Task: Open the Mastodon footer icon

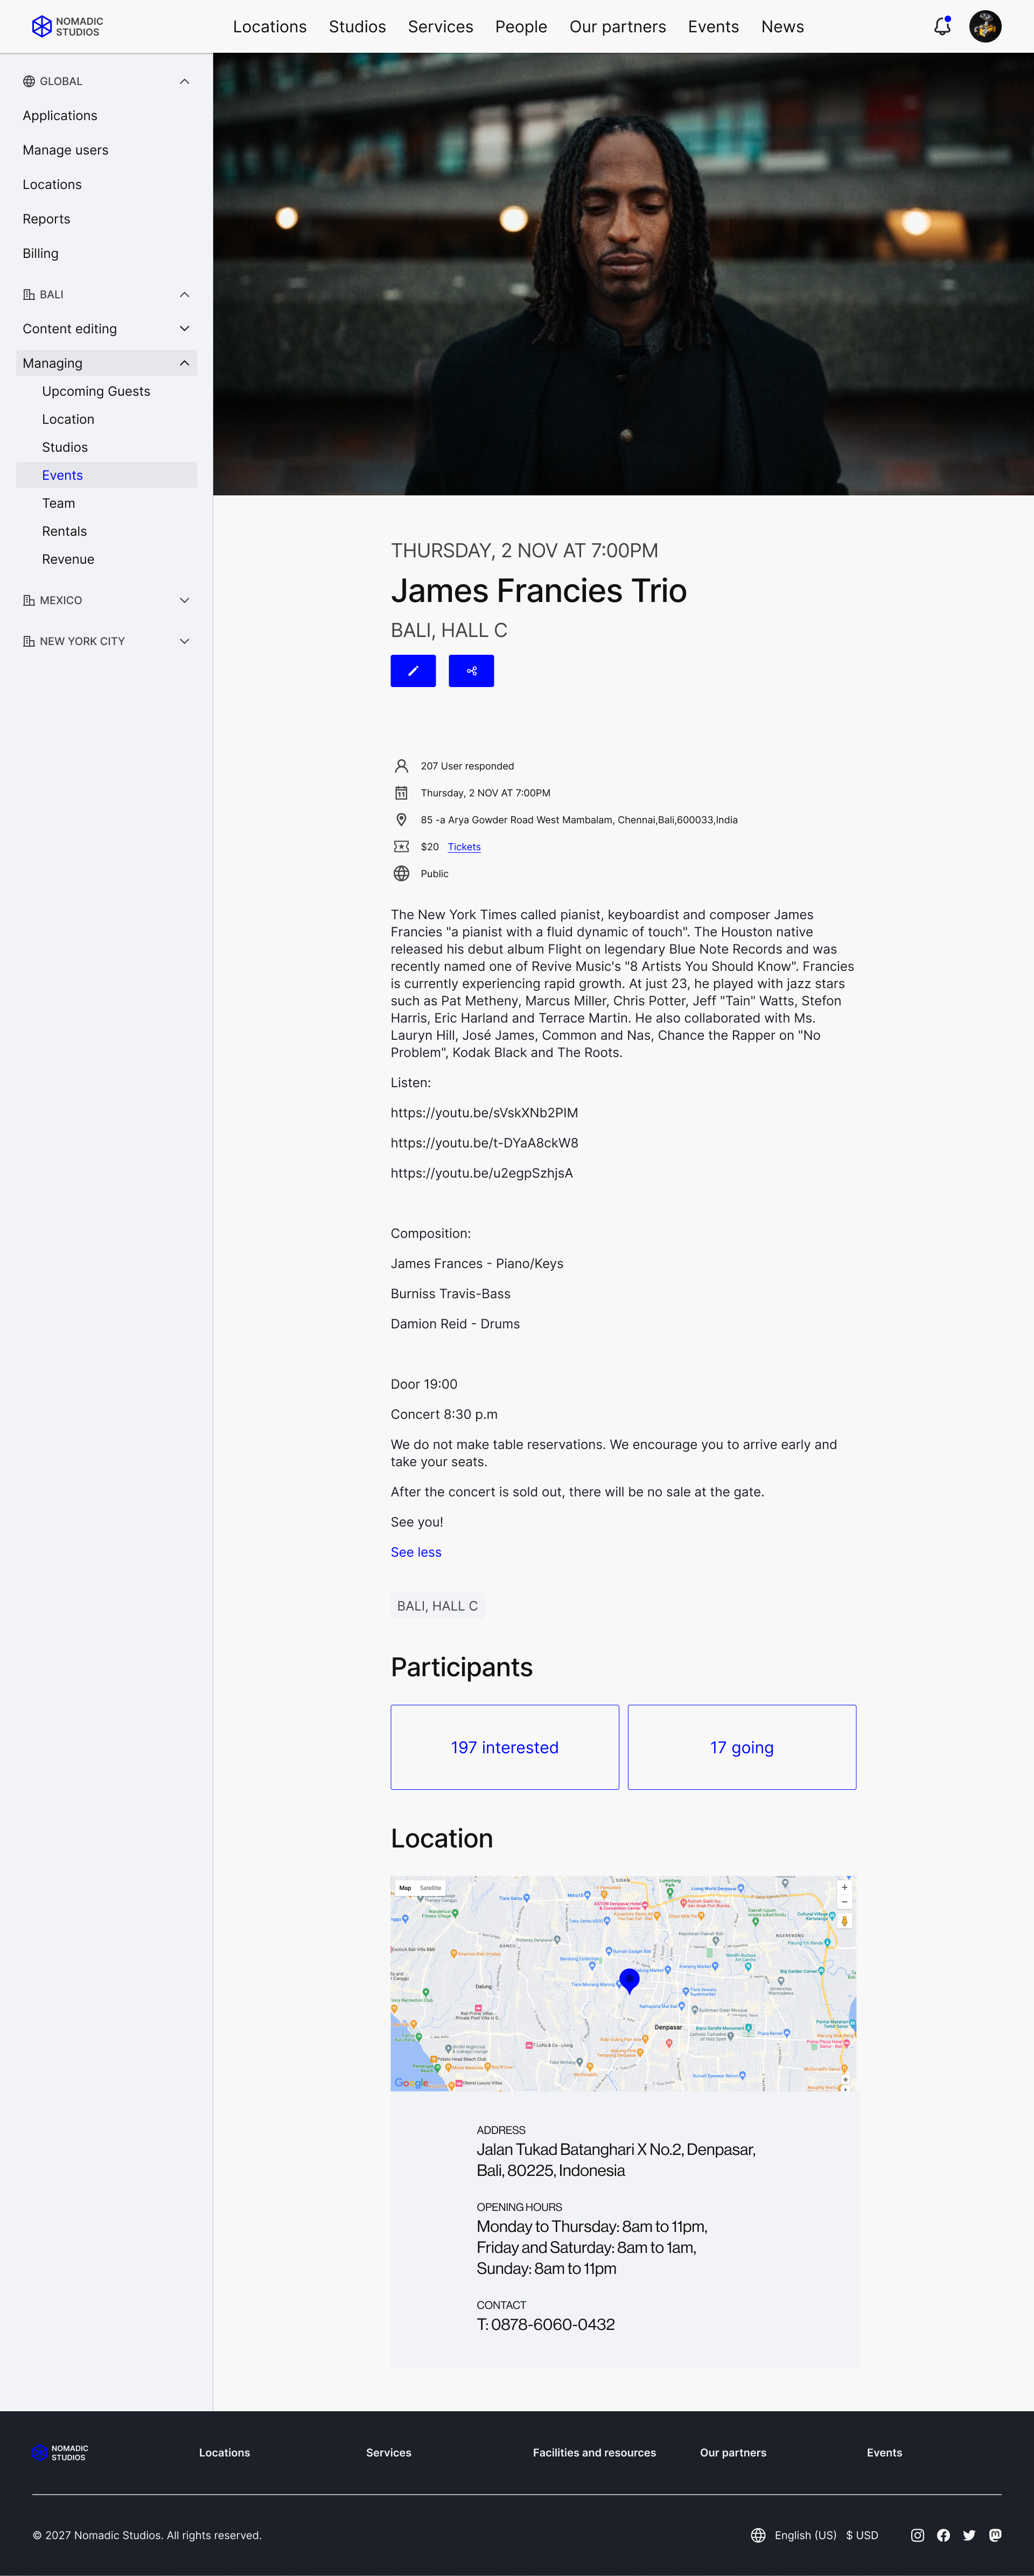Action: pyautogui.click(x=995, y=2535)
